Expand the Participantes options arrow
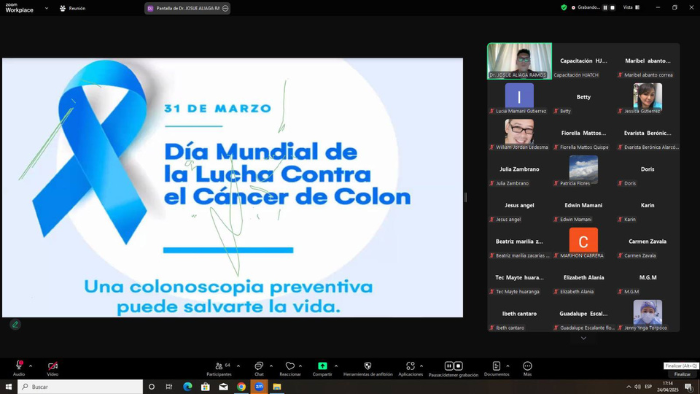 pyautogui.click(x=238, y=366)
